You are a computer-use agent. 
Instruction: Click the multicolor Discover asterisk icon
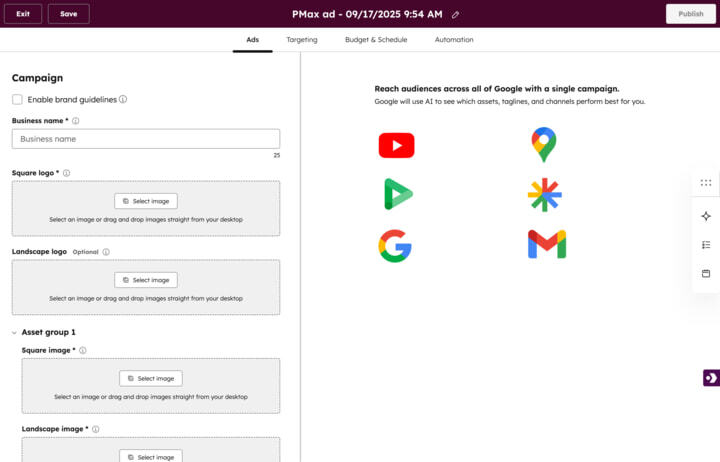tap(545, 195)
